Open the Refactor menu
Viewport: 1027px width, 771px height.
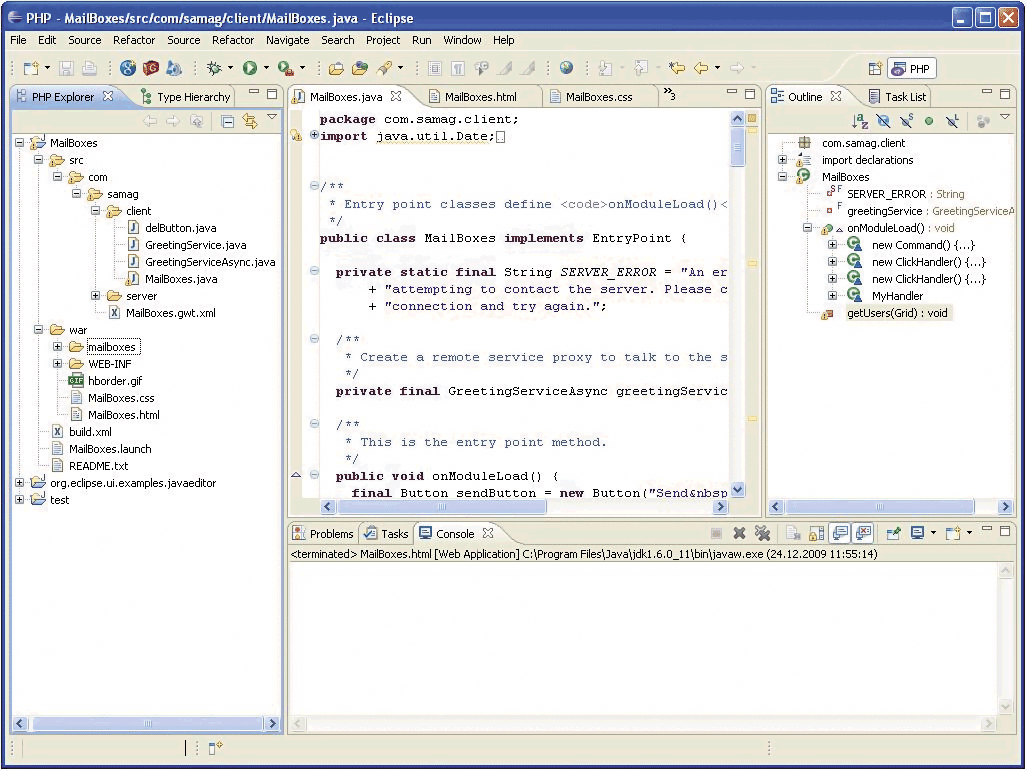pos(133,40)
